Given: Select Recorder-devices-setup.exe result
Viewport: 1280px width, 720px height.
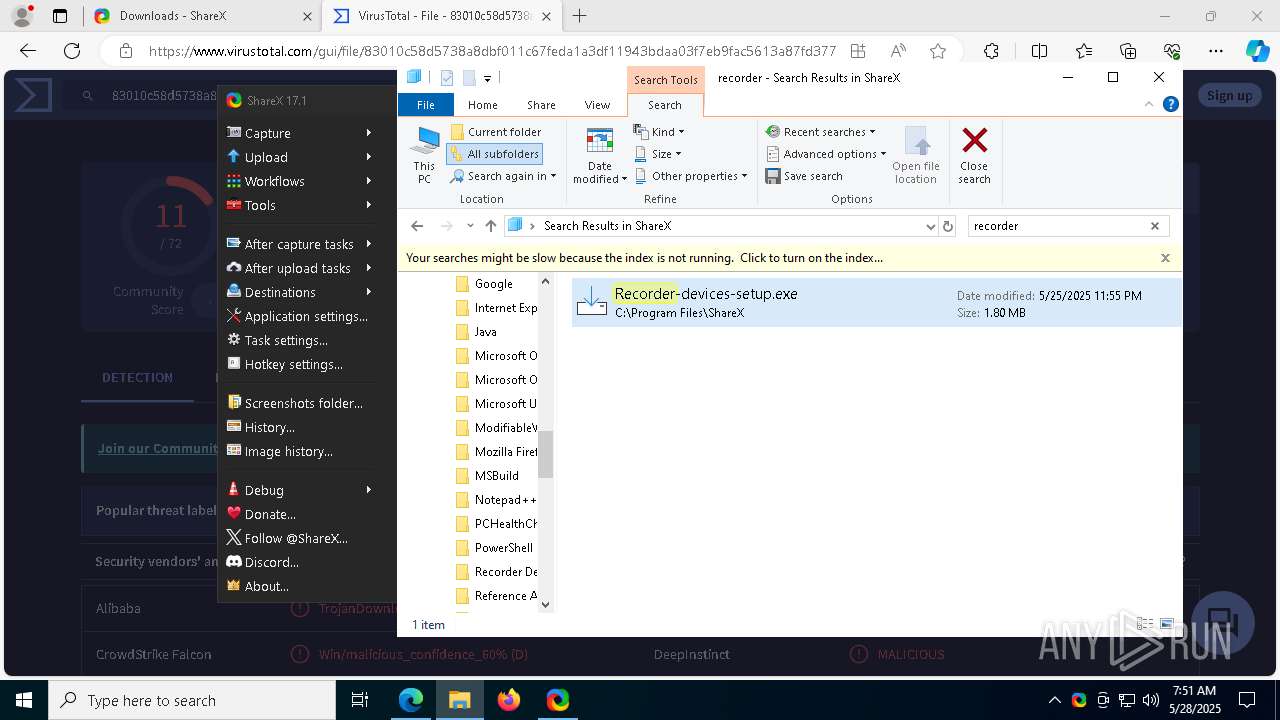Looking at the screenshot, I should click(x=876, y=303).
